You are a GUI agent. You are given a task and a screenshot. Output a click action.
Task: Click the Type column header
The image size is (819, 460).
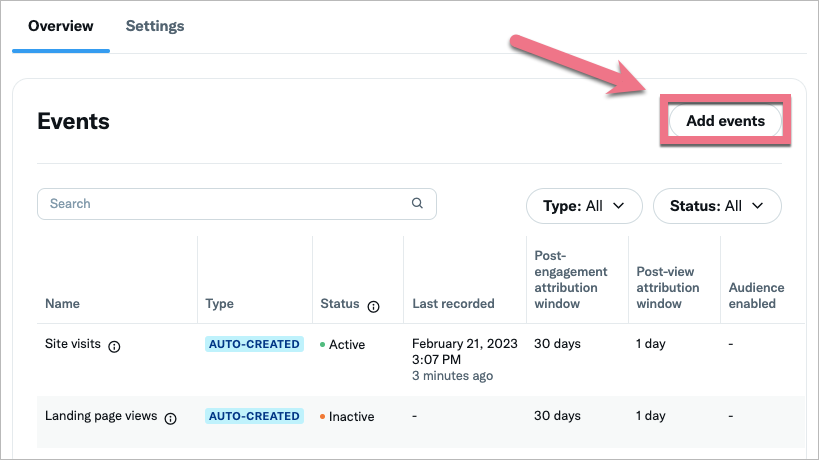click(x=219, y=304)
